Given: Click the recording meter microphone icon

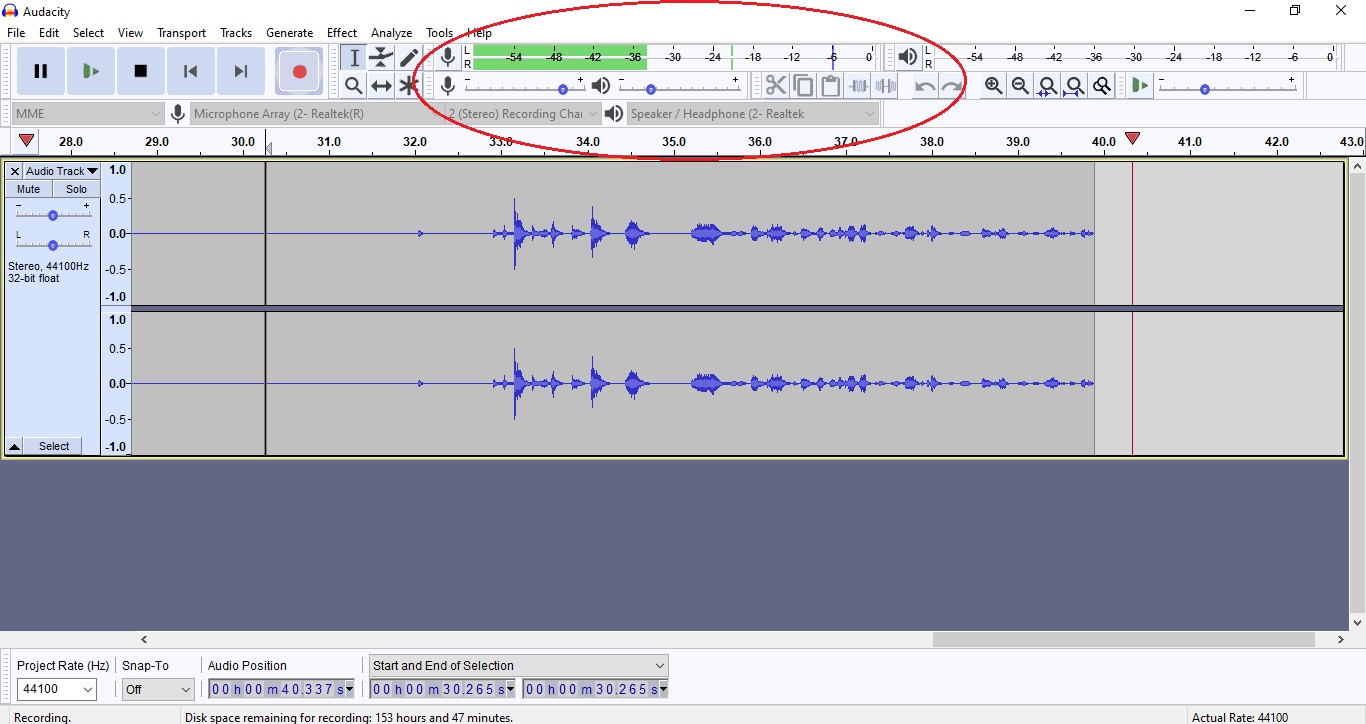Looking at the screenshot, I should point(448,57).
